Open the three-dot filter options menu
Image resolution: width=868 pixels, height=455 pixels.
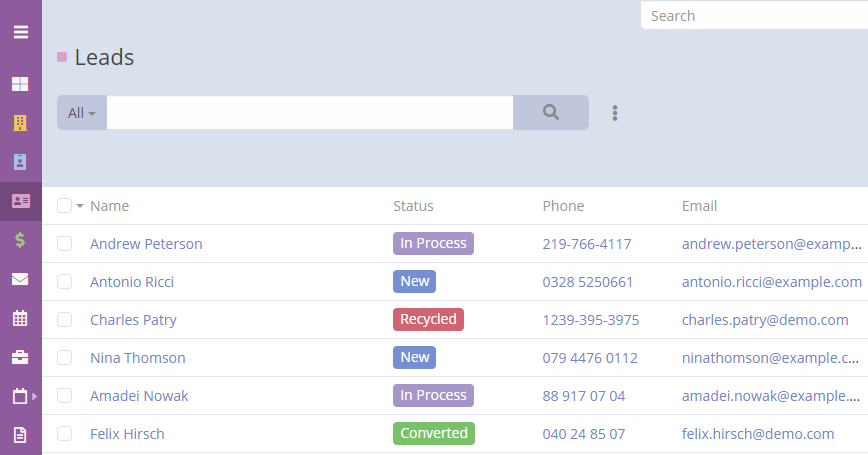(614, 113)
